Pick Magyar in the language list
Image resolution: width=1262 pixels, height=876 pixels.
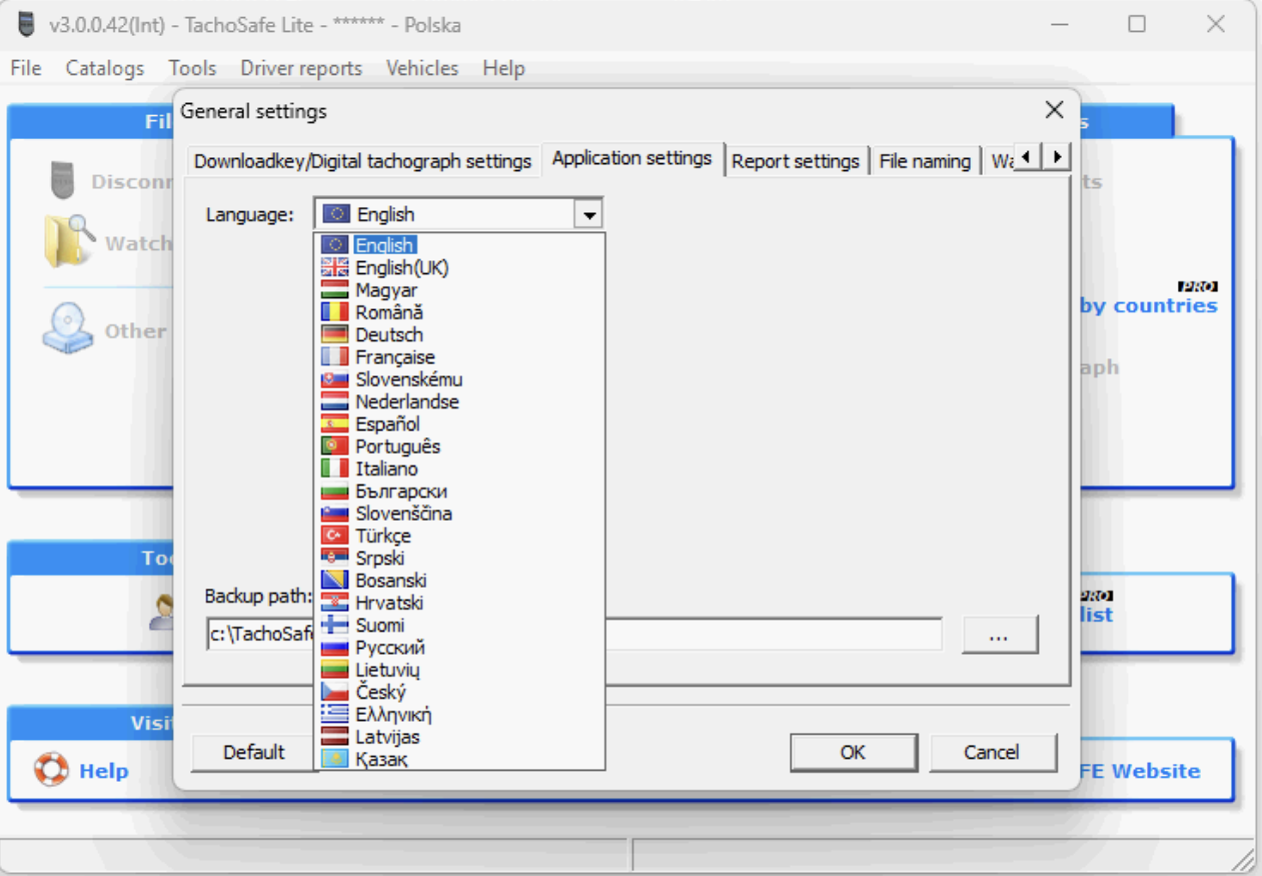tap(459, 290)
